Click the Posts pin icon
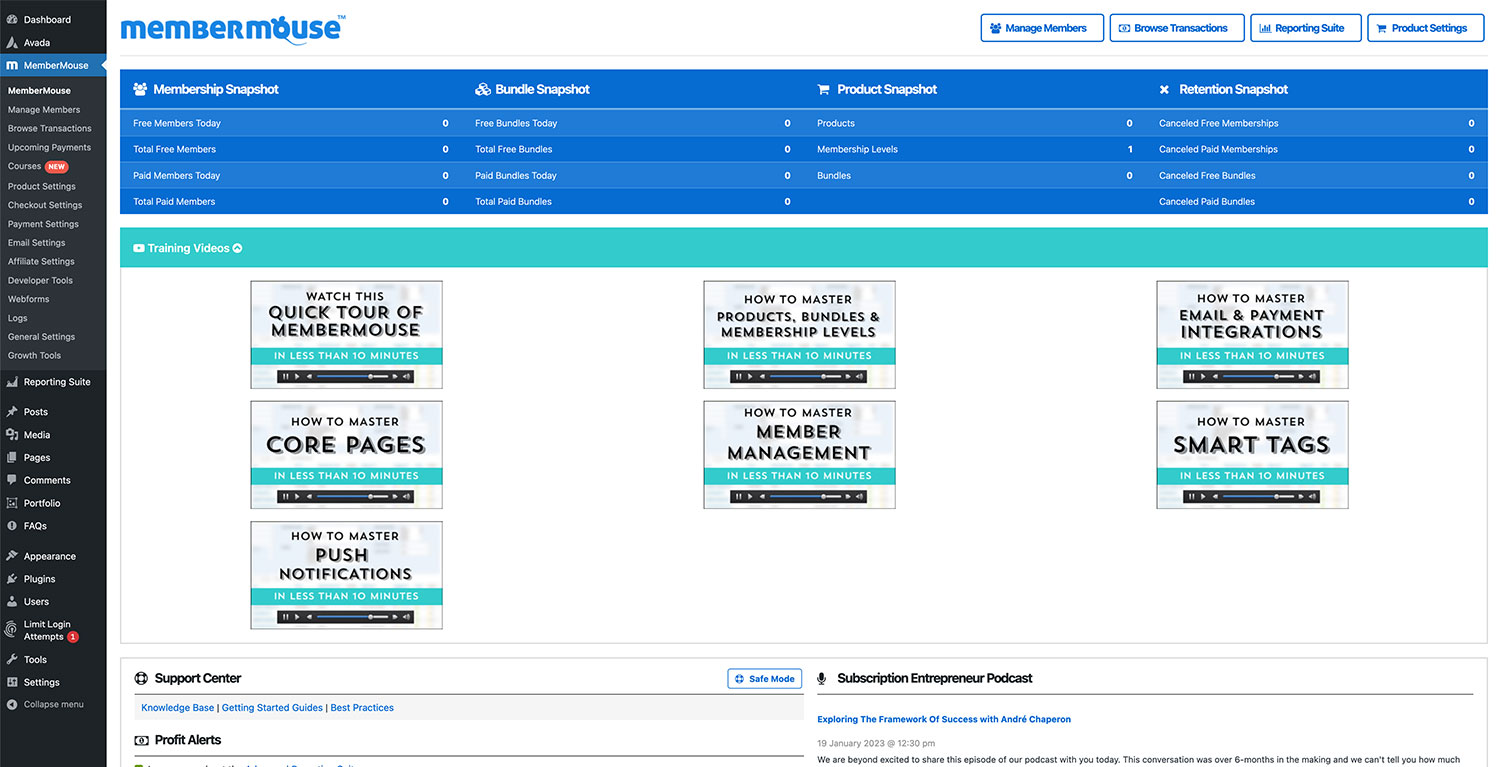The width and height of the screenshot is (1500, 767). pos(12,412)
